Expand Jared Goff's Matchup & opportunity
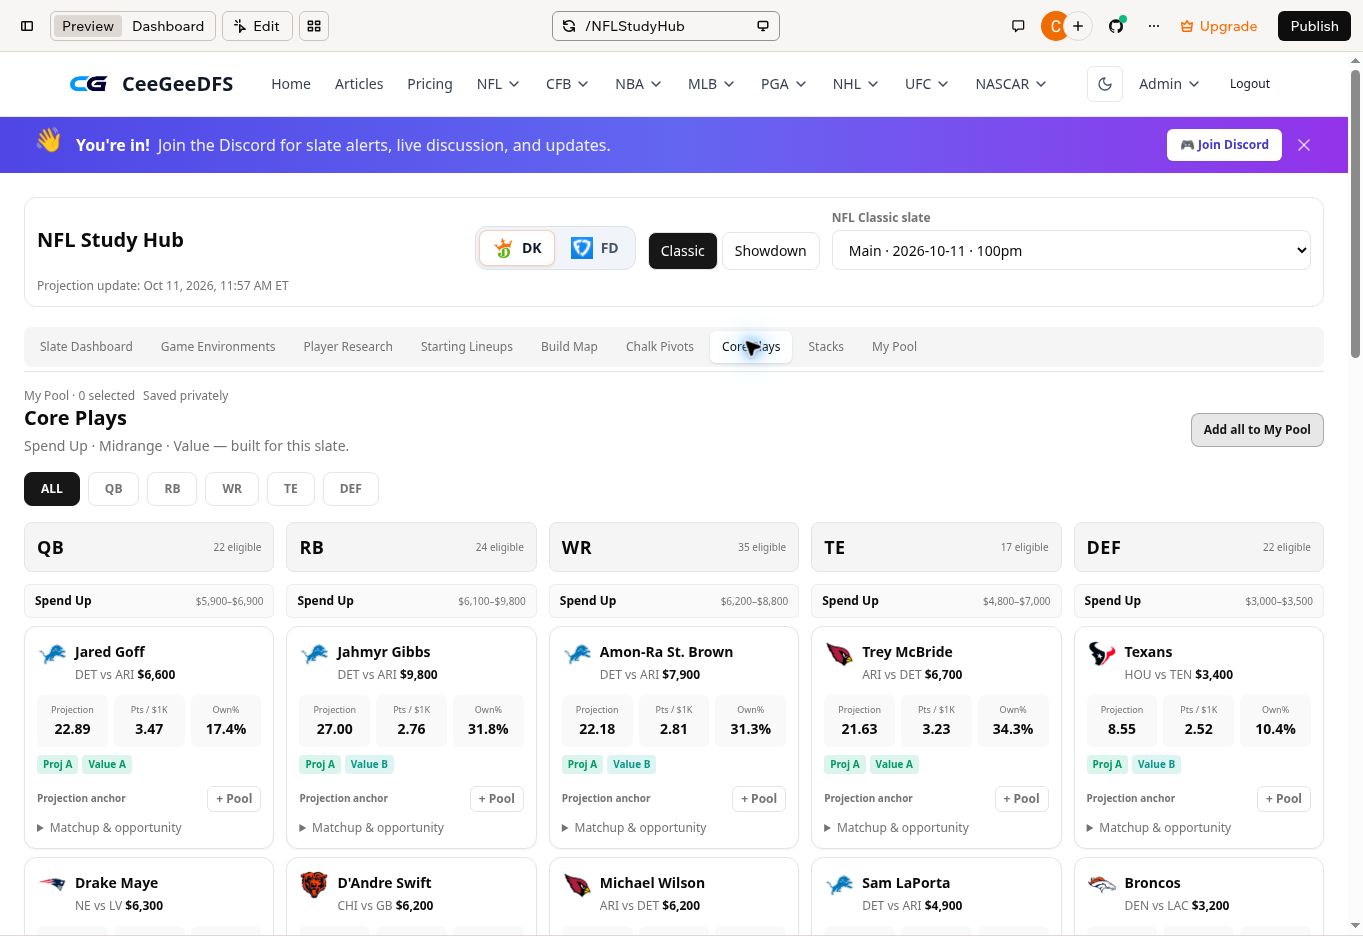This screenshot has width=1363, height=936. (109, 828)
